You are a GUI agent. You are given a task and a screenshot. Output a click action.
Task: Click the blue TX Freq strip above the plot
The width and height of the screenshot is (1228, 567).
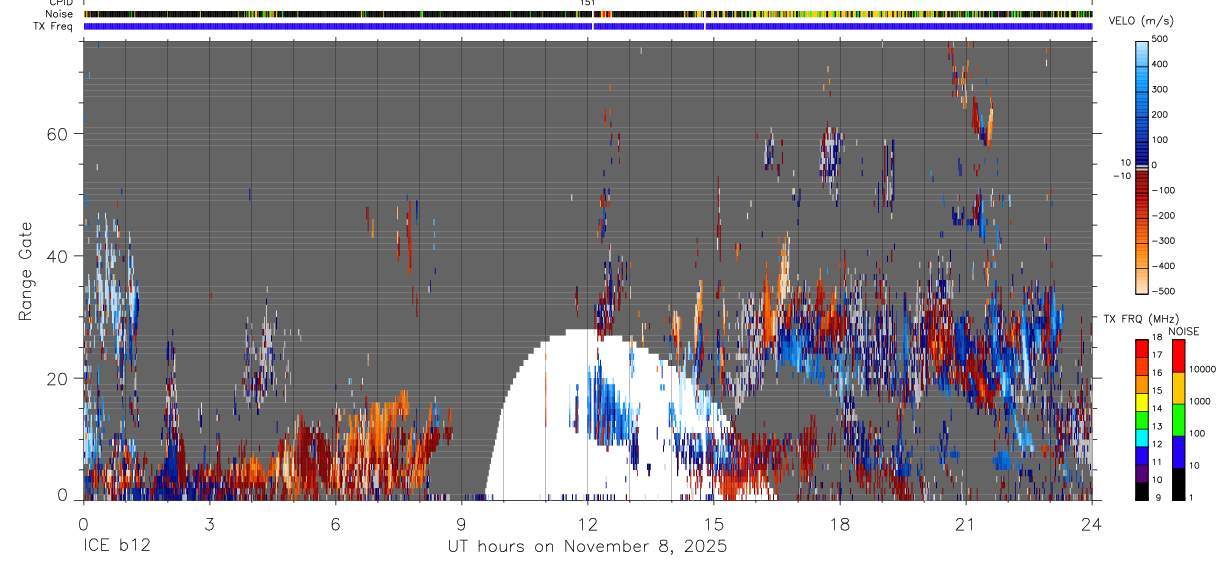click(x=588, y=26)
